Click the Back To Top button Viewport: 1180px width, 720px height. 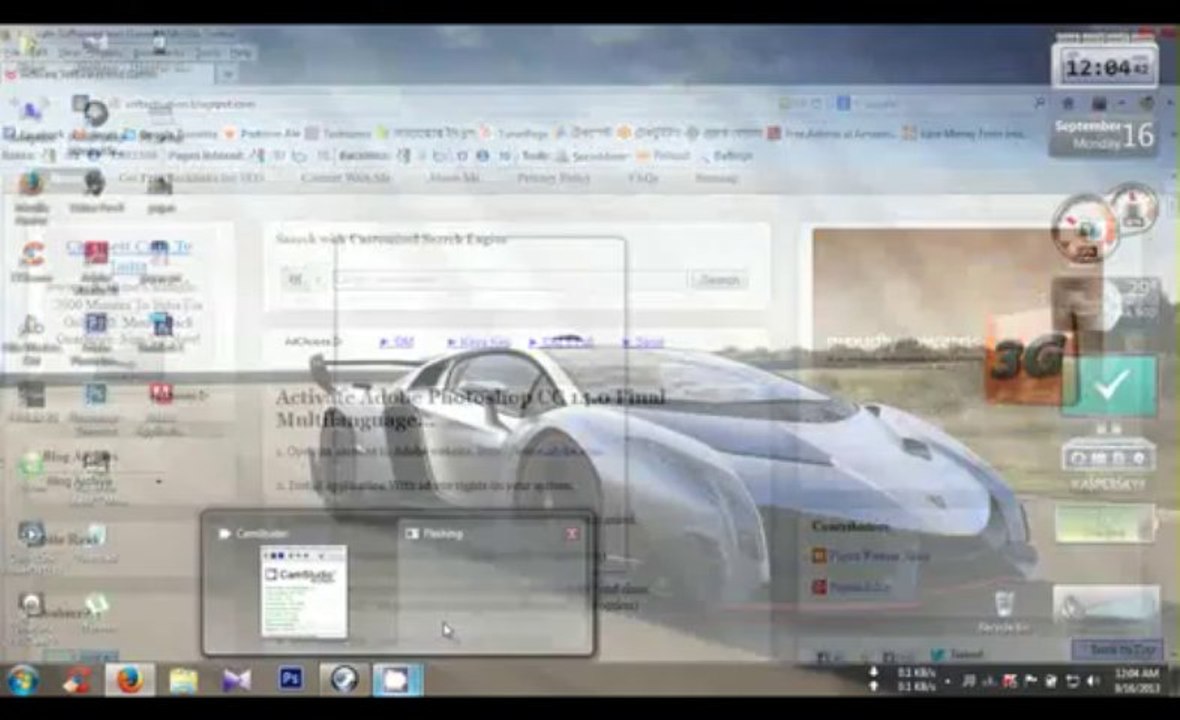(1116, 649)
